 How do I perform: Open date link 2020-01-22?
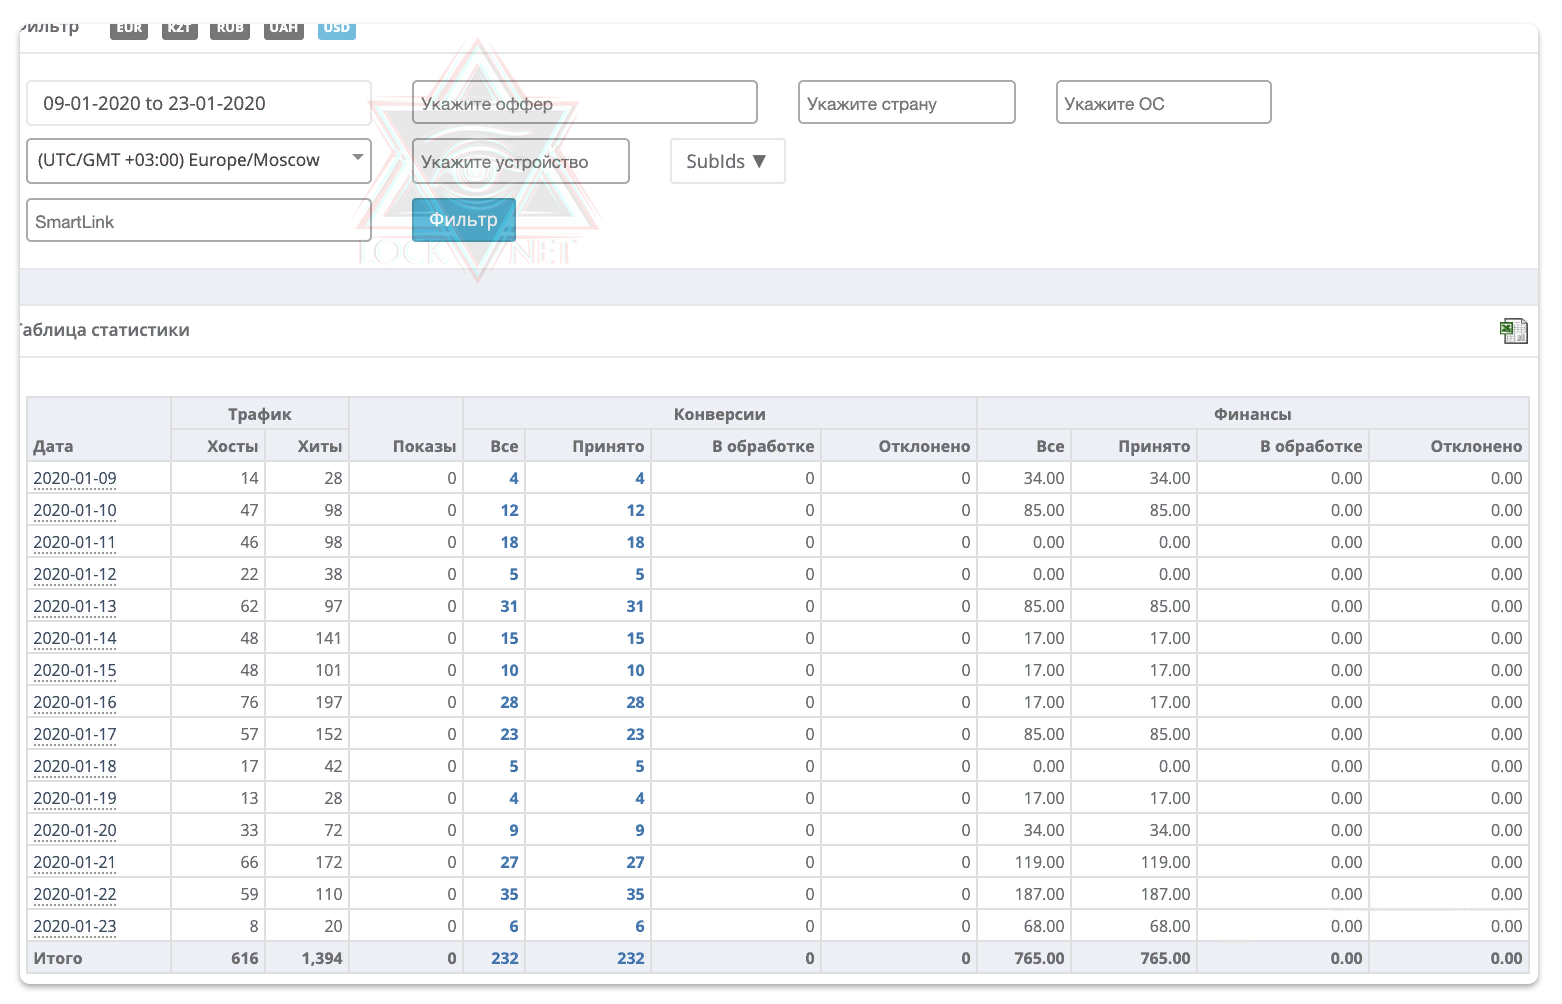click(75, 894)
